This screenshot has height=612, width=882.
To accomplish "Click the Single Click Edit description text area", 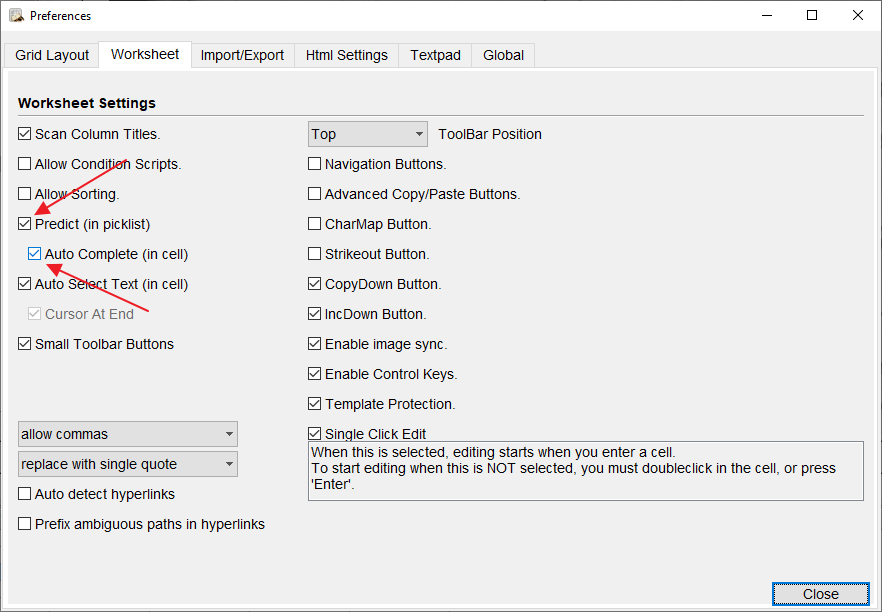I will (585, 470).
